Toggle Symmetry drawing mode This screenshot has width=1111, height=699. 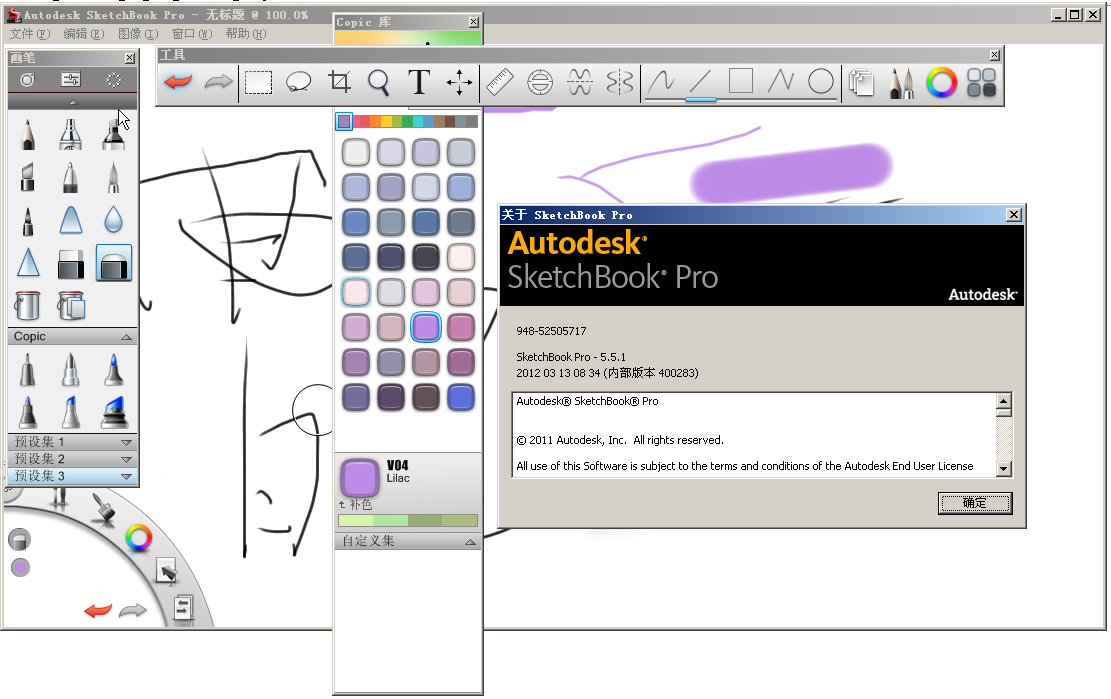pyautogui.click(x=620, y=82)
